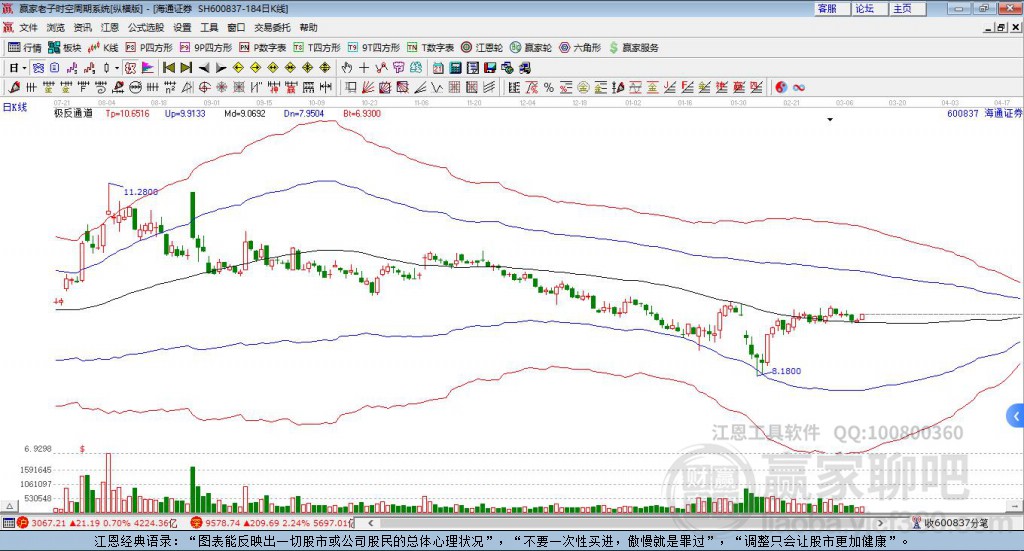This screenshot has width=1024, height=551.
Task: Open the 江恩轮 (Gann wheel) tool
Action: [x=482, y=48]
